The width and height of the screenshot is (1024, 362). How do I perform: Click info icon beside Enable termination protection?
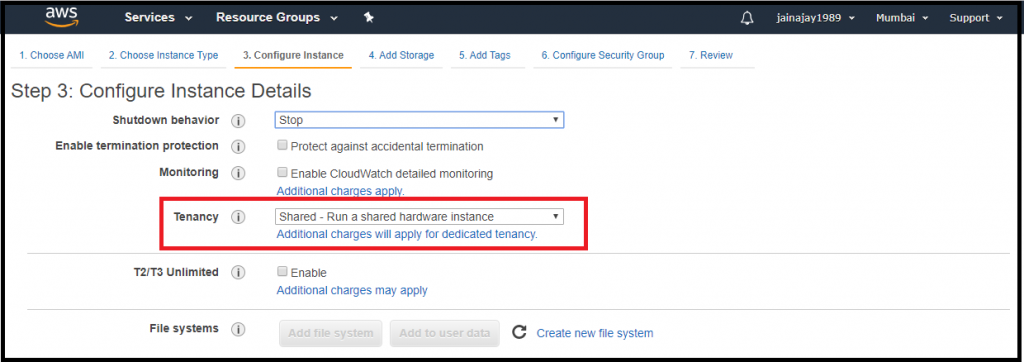pos(238,146)
